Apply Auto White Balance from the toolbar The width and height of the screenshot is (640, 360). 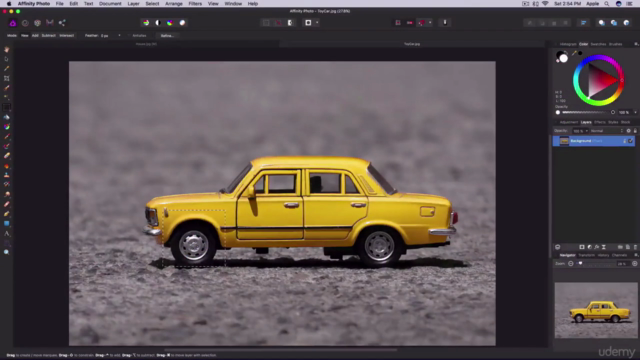tap(182, 23)
